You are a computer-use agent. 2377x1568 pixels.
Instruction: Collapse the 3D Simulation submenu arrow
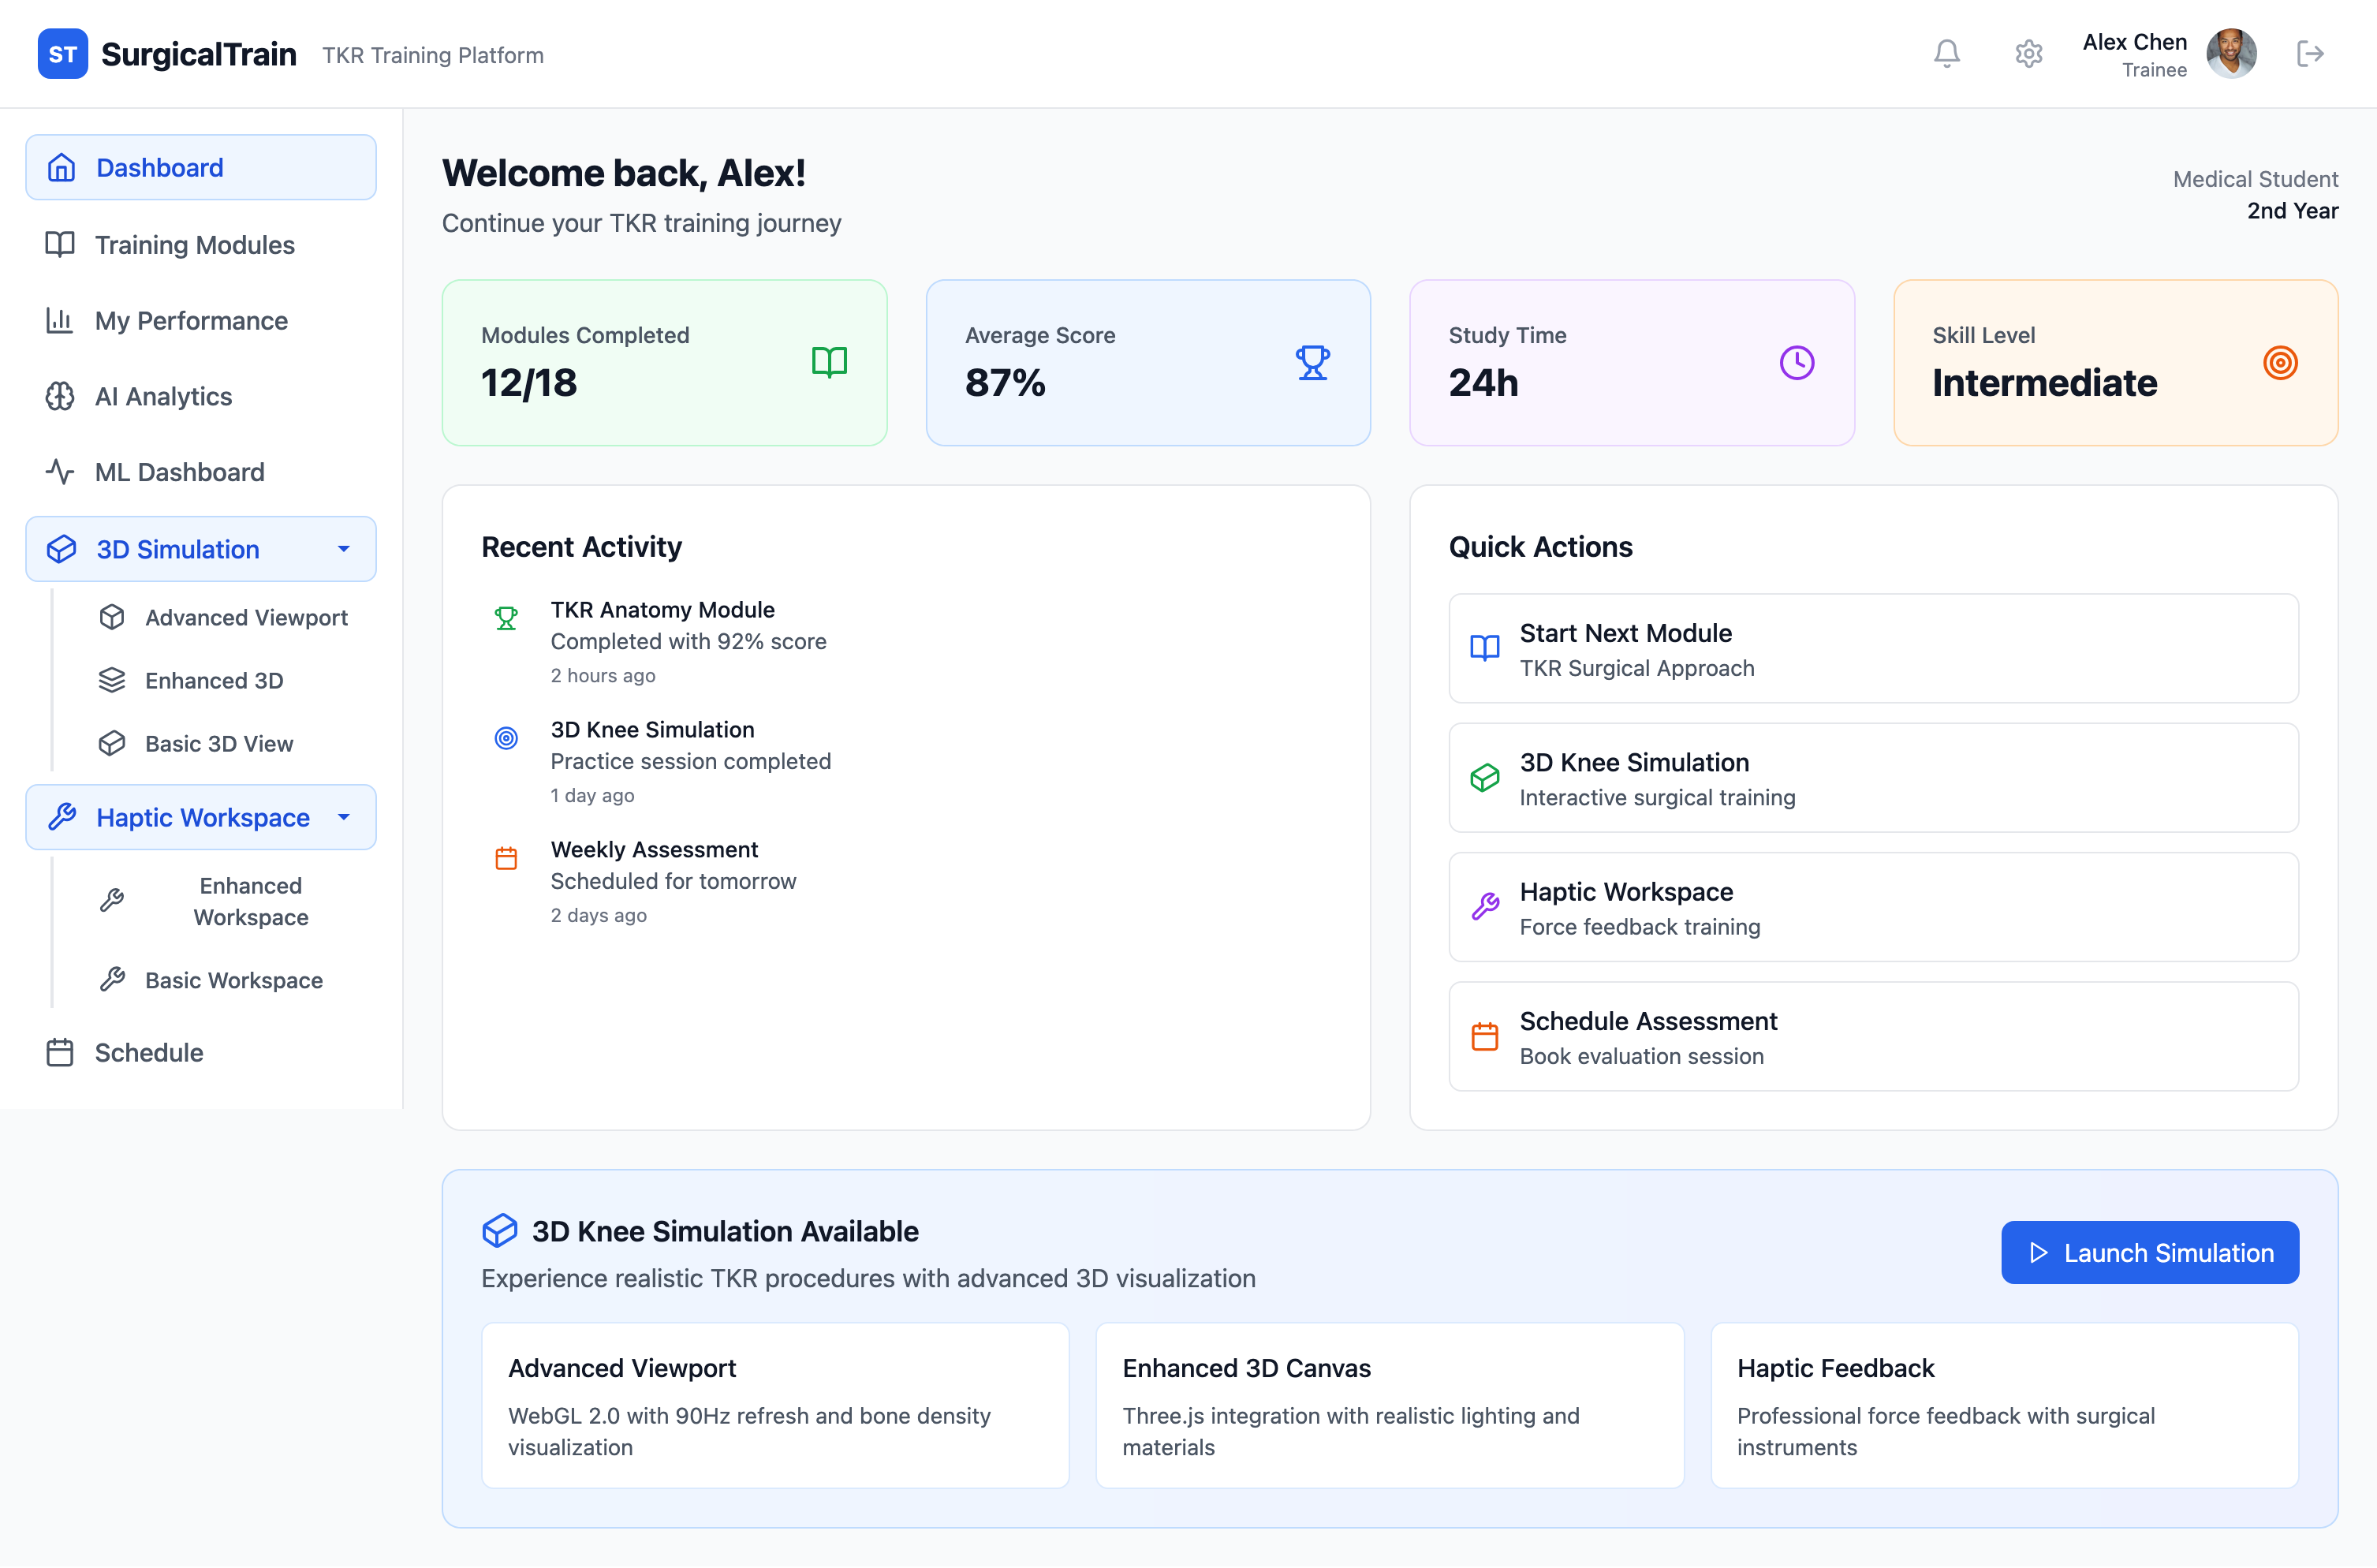pos(344,549)
